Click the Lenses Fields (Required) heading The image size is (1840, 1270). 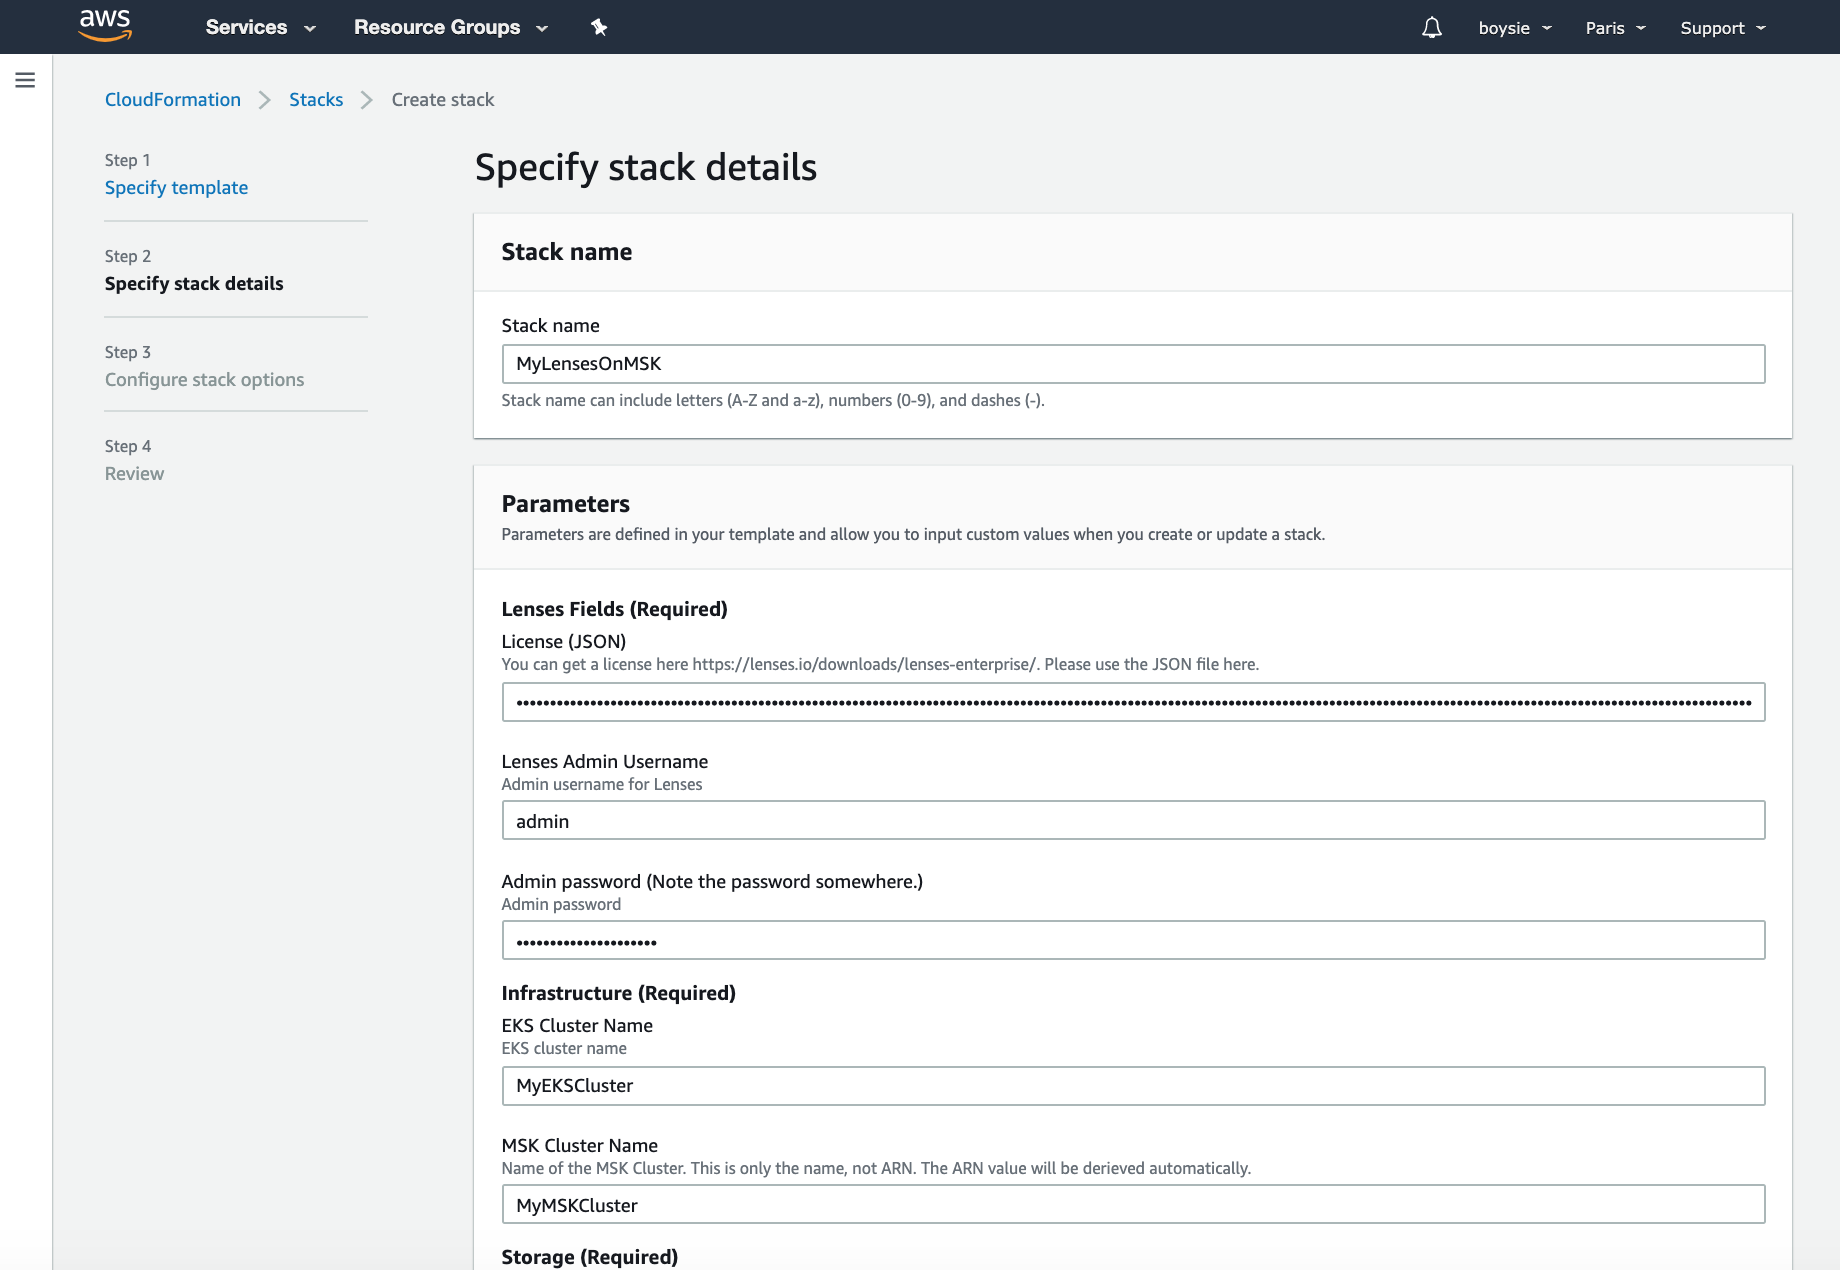[x=614, y=609]
